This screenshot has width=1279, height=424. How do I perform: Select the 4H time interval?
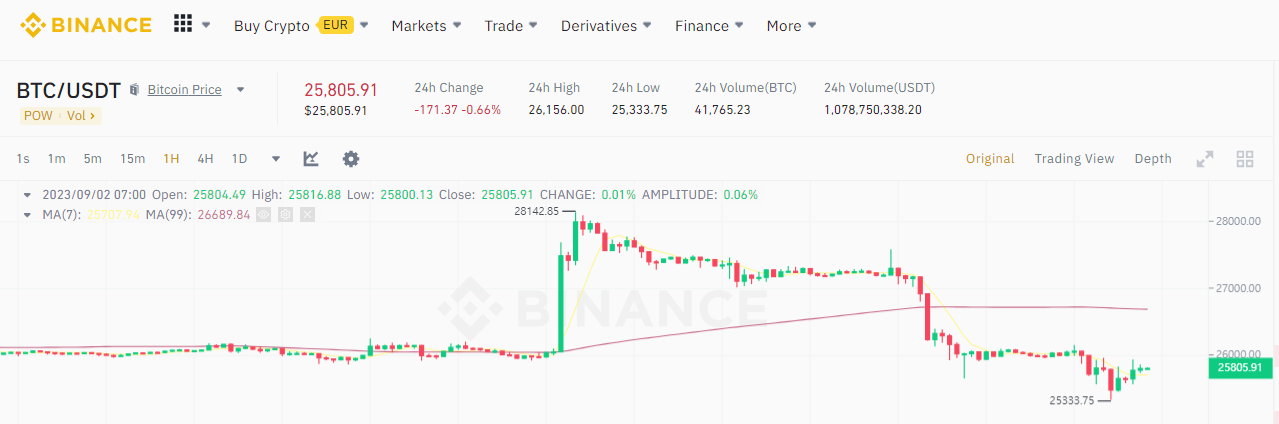(205, 158)
